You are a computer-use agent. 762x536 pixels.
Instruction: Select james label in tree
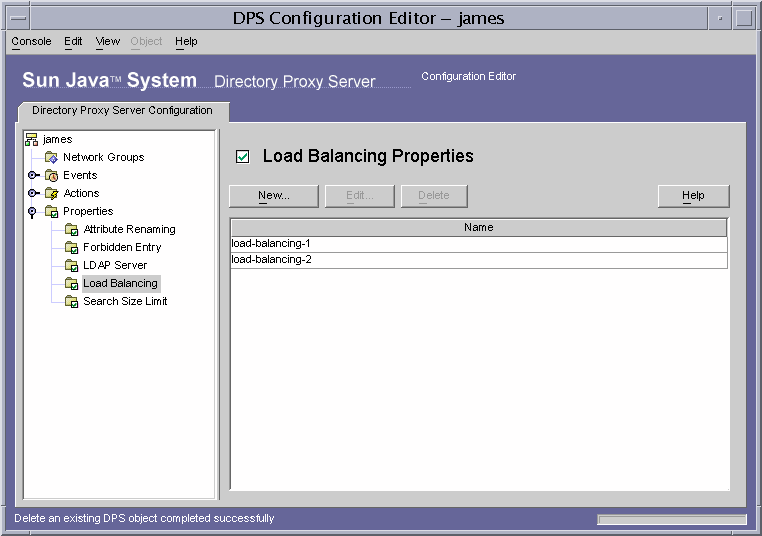coord(57,139)
